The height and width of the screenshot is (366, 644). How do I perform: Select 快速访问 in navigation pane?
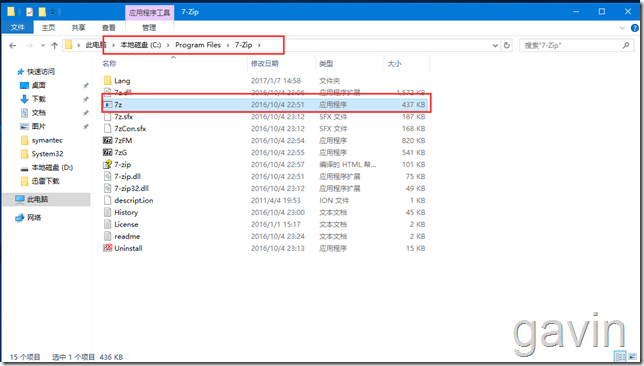pyautogui.click(x=41, y=71)
